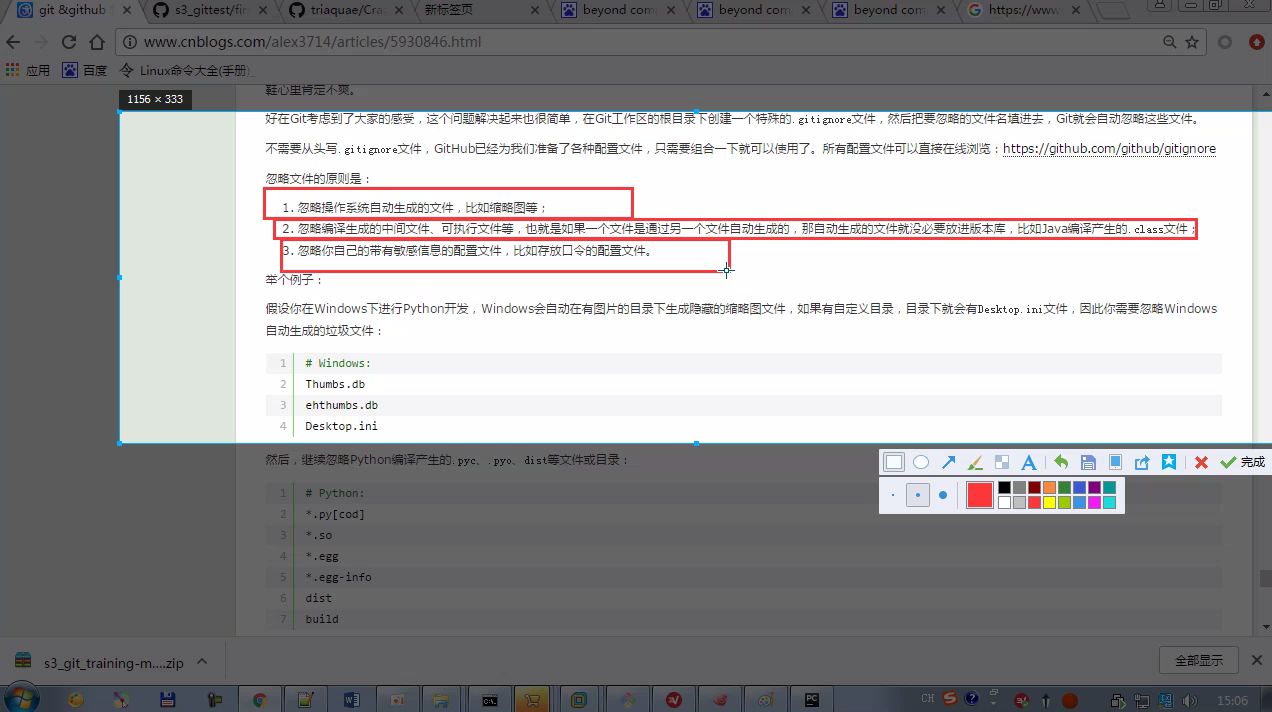Screen dimensions: 1272x712
Task: Pick the yellow color swatch
Action: (x=1049, y=503)
